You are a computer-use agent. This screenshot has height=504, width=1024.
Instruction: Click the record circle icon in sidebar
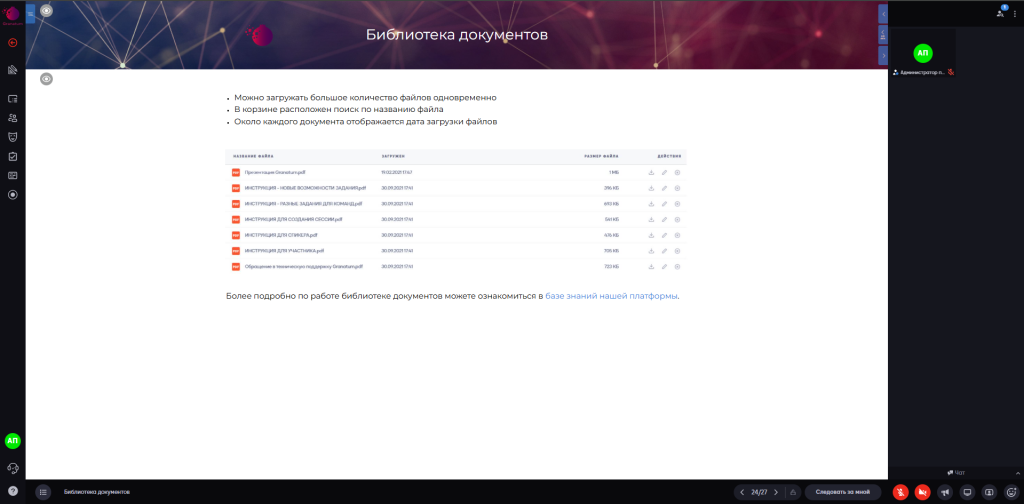(x=12, y=195)
